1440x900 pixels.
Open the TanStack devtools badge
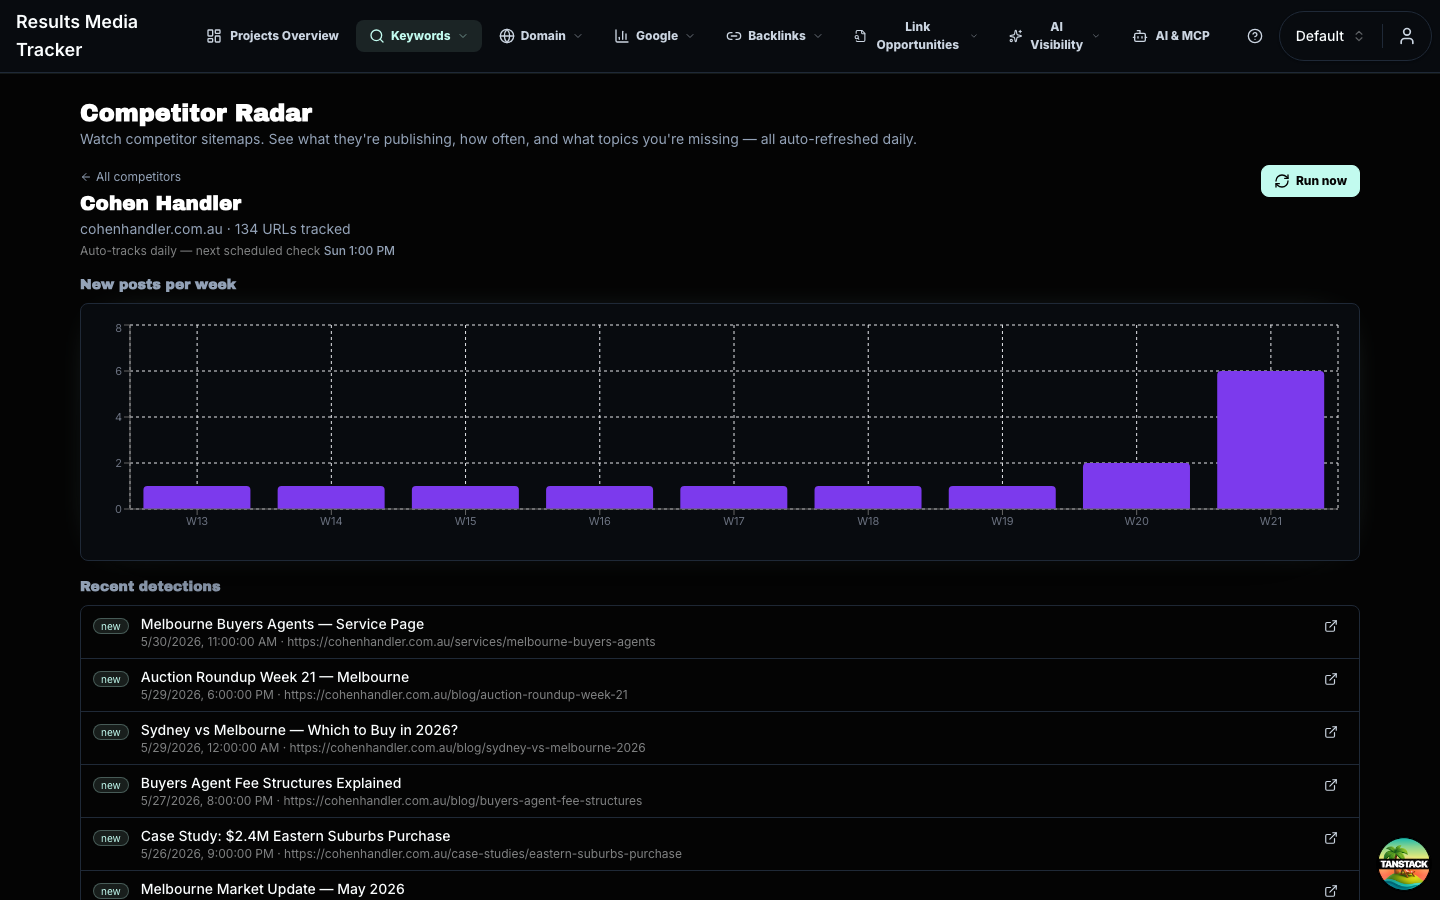1404,864
